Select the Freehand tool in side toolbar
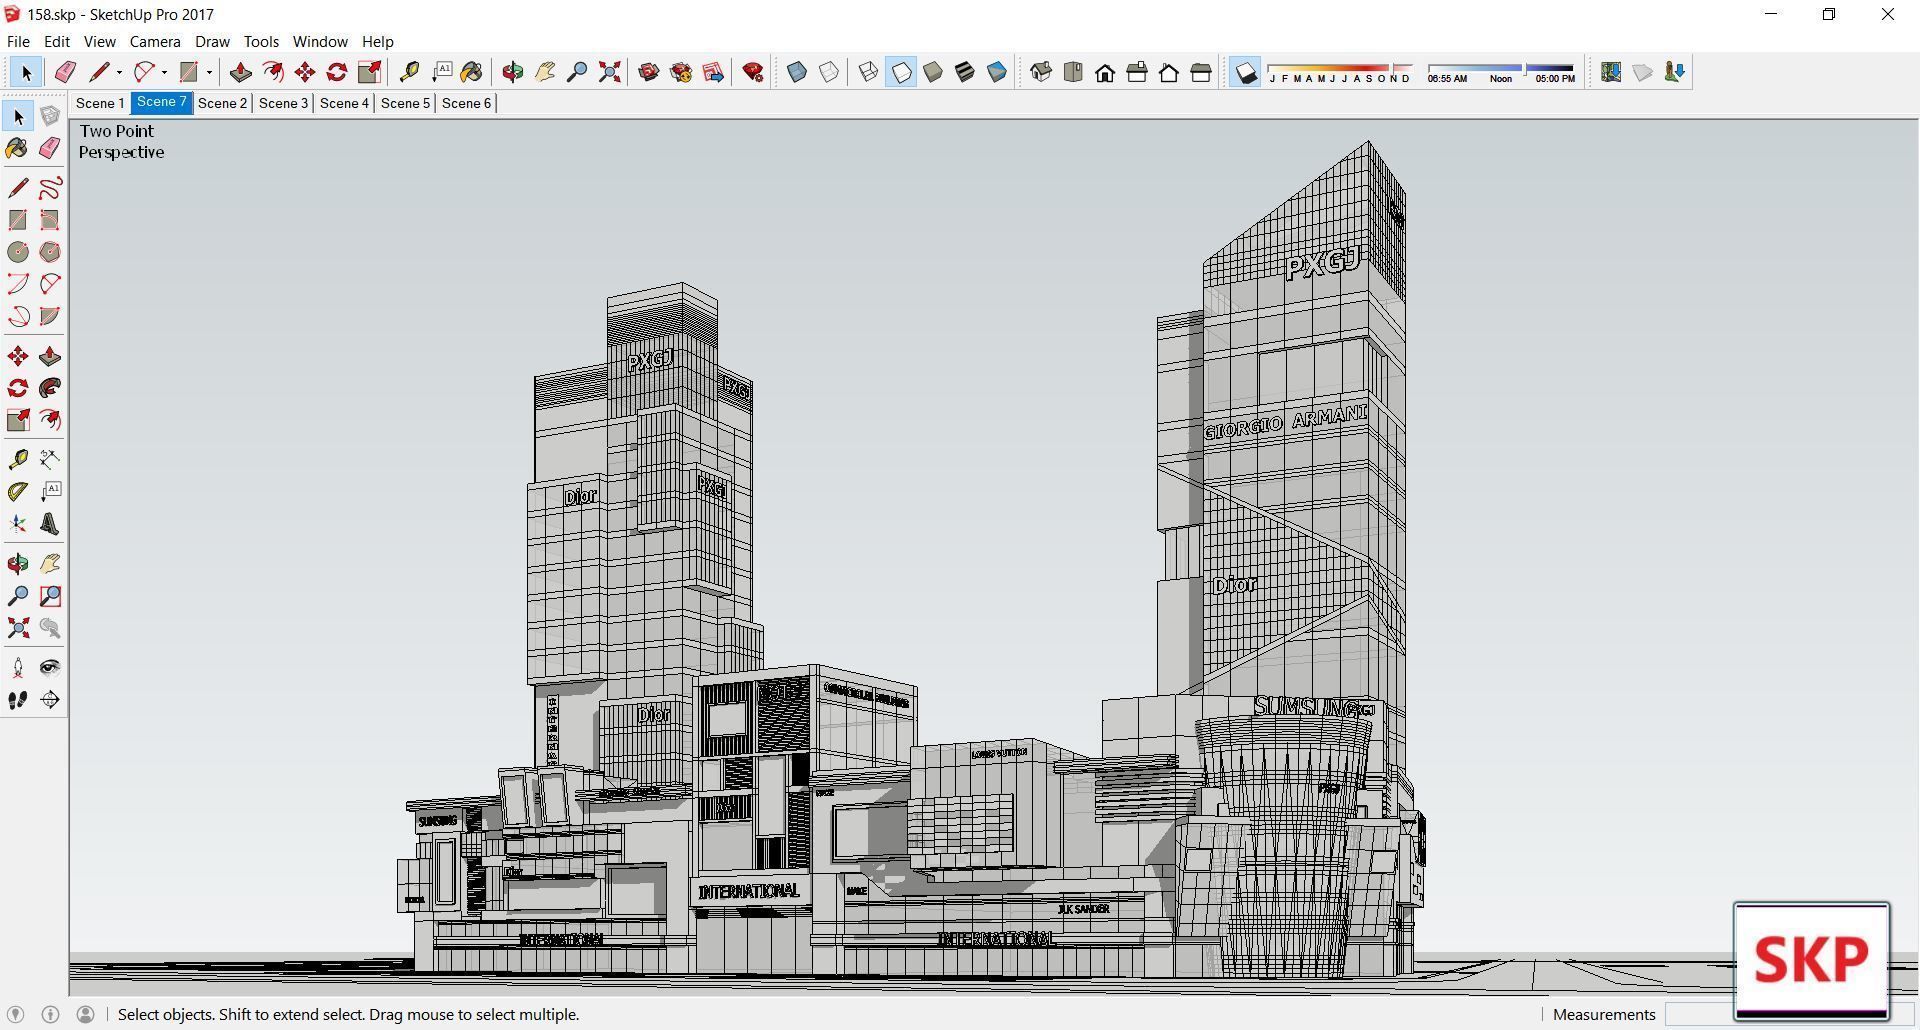The height and width of the screenshot is (1030, 1920). point(50,188)
